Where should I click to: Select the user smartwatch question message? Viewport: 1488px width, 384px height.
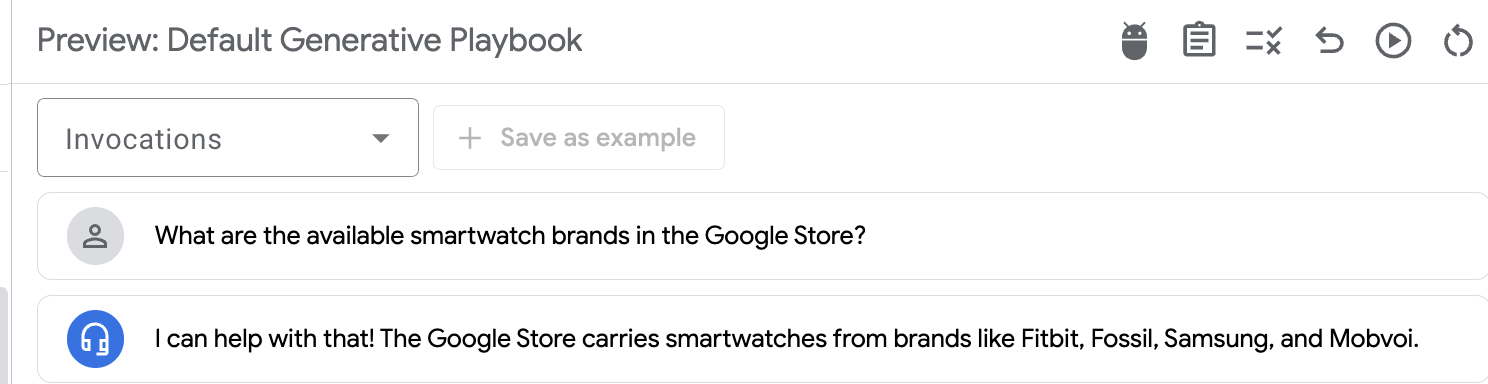(762, 237)
